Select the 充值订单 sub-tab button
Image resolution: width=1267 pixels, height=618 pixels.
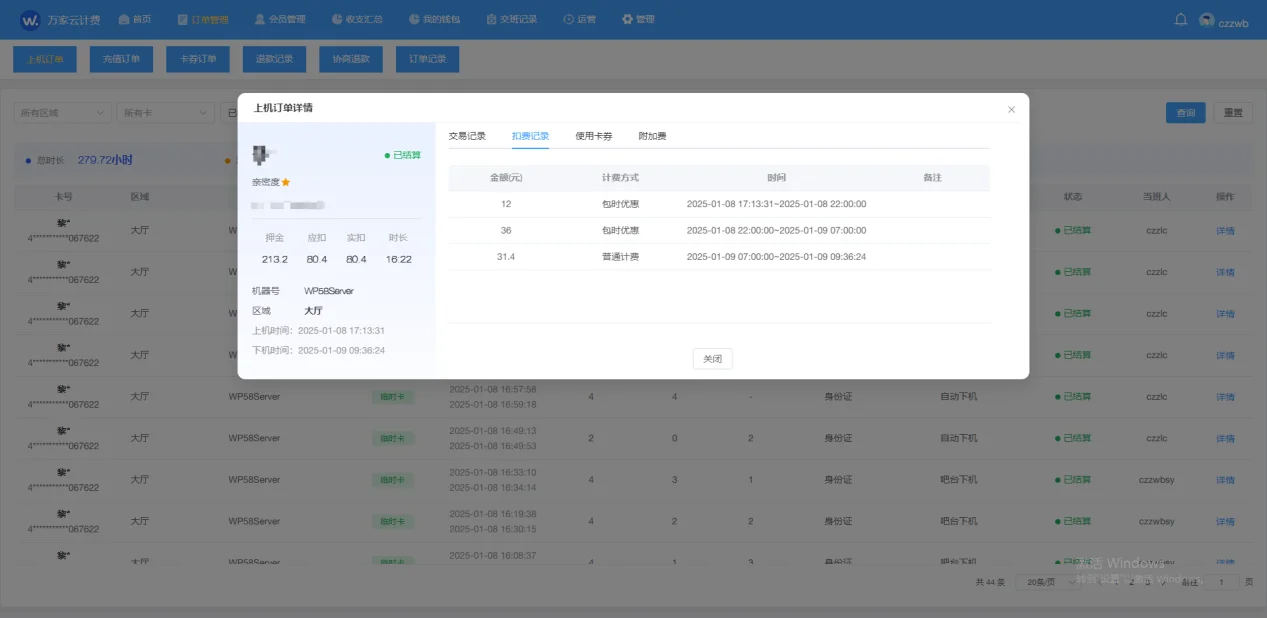pos(121,59)
